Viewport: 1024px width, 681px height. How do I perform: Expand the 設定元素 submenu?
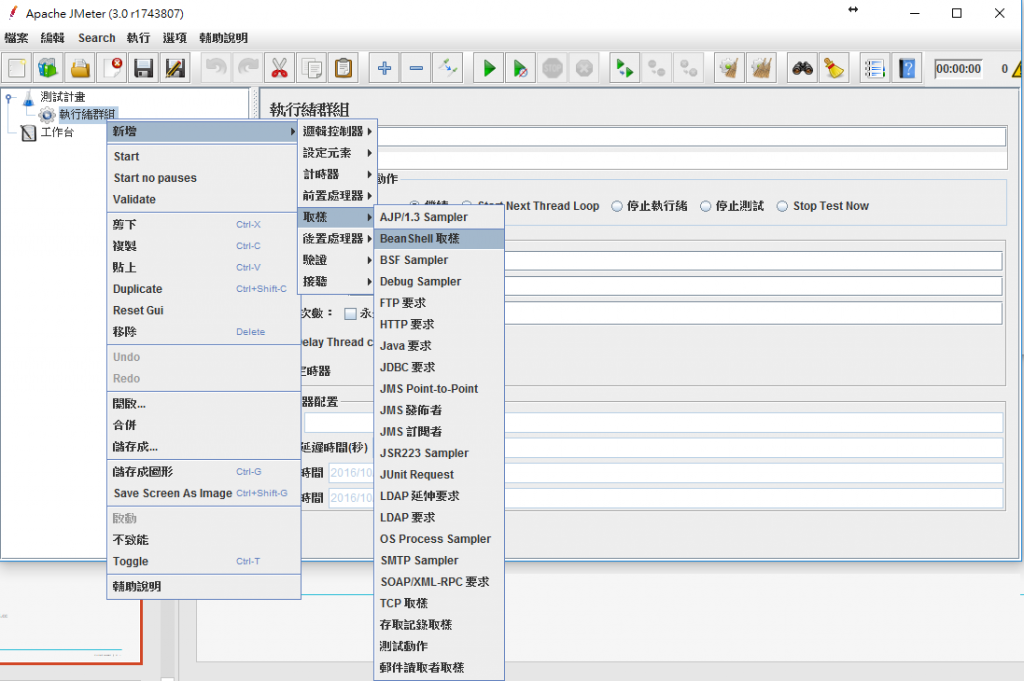coord(337,153)
